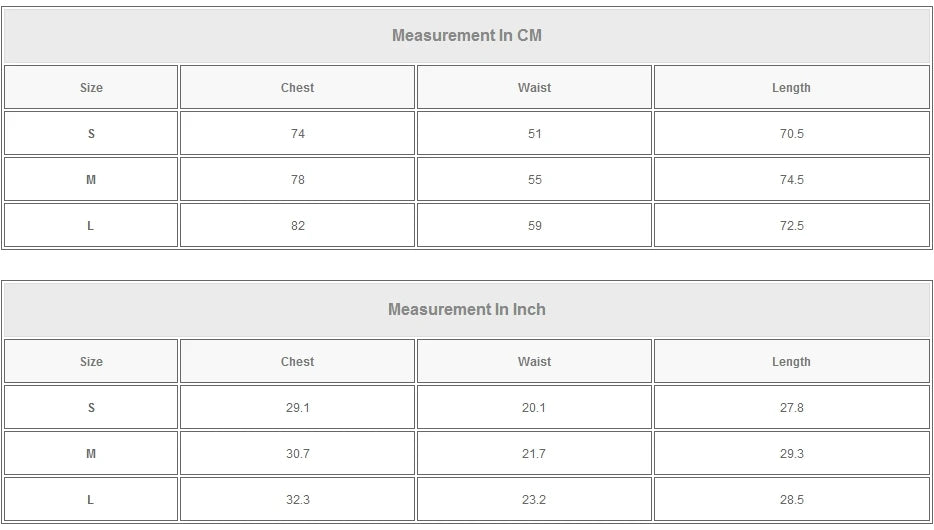
Task: Select the Chest header in the CM table
Action: (x=297, y=88)
